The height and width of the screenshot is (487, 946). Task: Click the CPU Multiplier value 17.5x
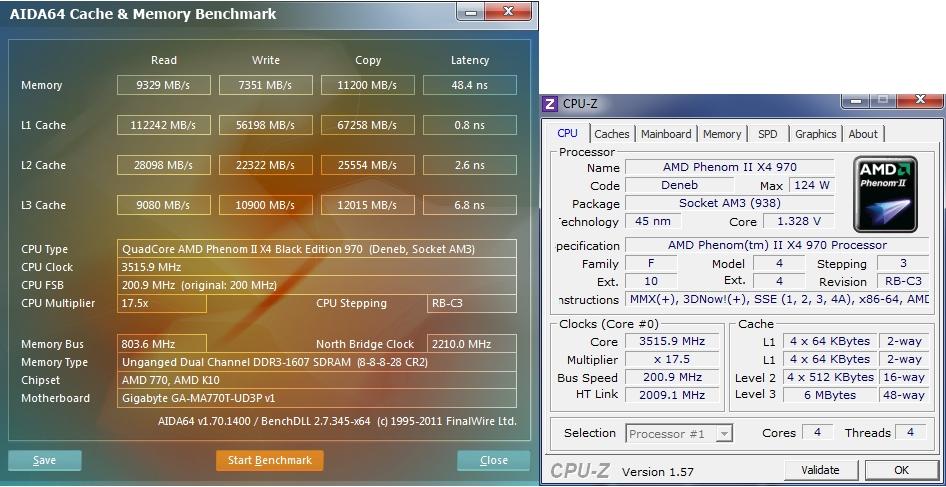pyautogui.click(x=162, y=303)
